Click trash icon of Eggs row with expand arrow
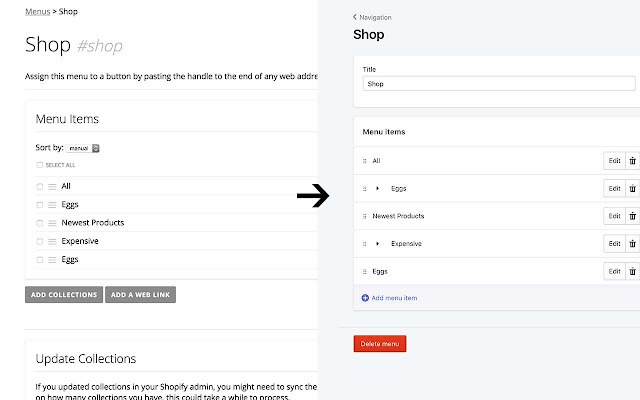 [632, 189]
